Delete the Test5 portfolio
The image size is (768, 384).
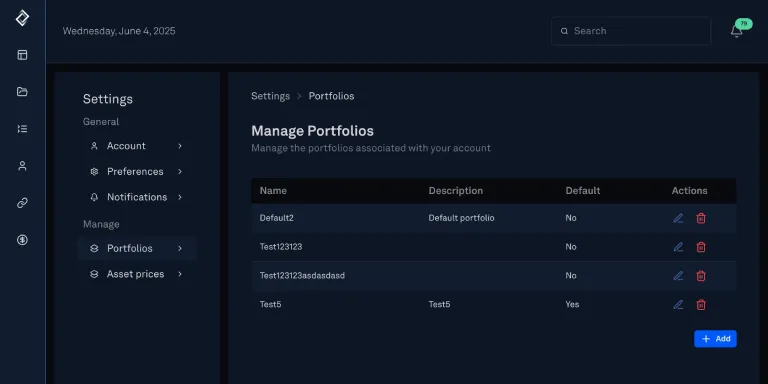click(x=701, y=305)
